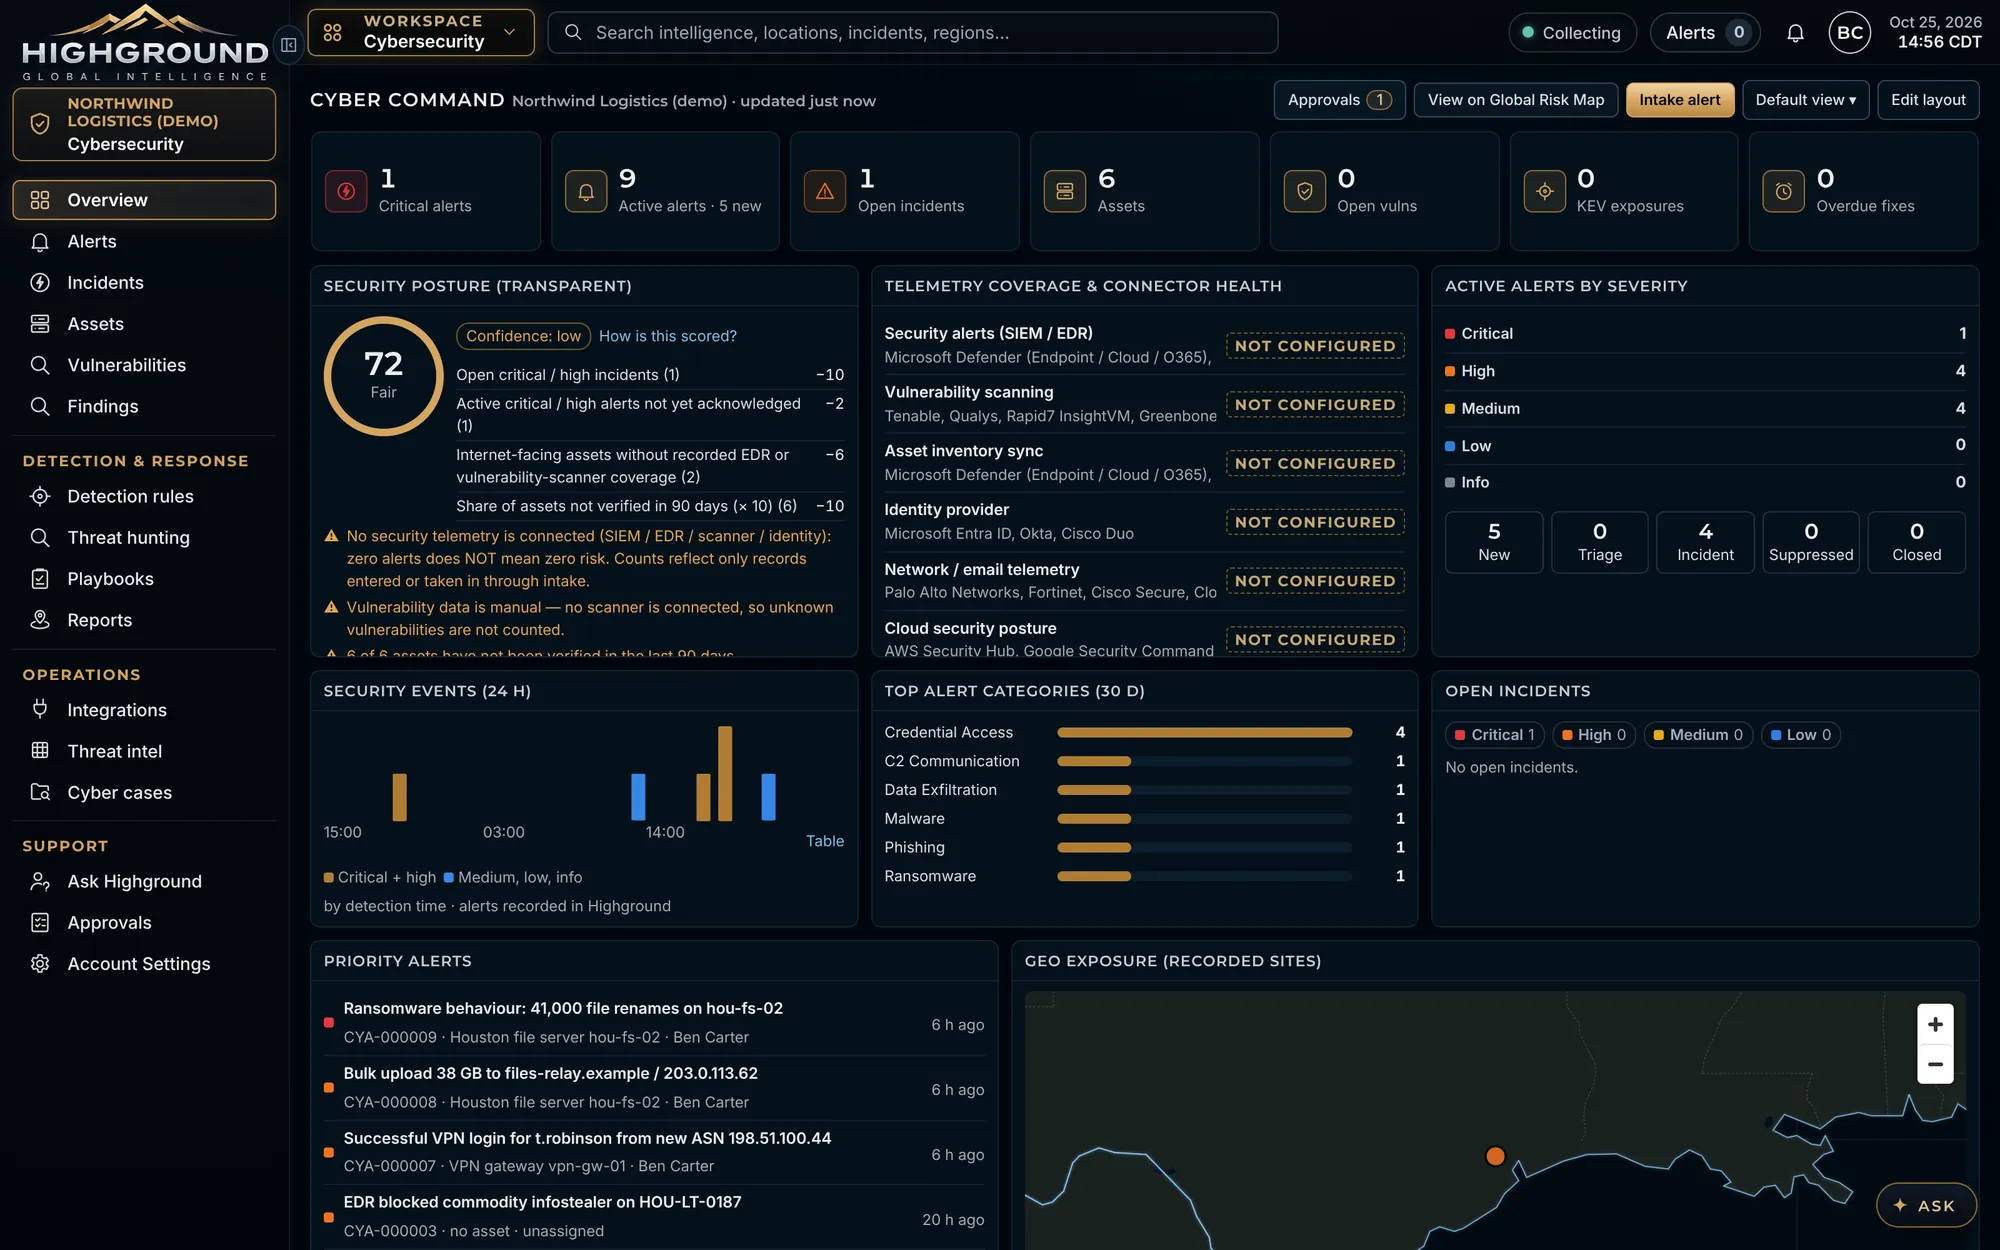Click the Edit layout button
The image size is (2000, 1250).
[x=1928, y=100]
